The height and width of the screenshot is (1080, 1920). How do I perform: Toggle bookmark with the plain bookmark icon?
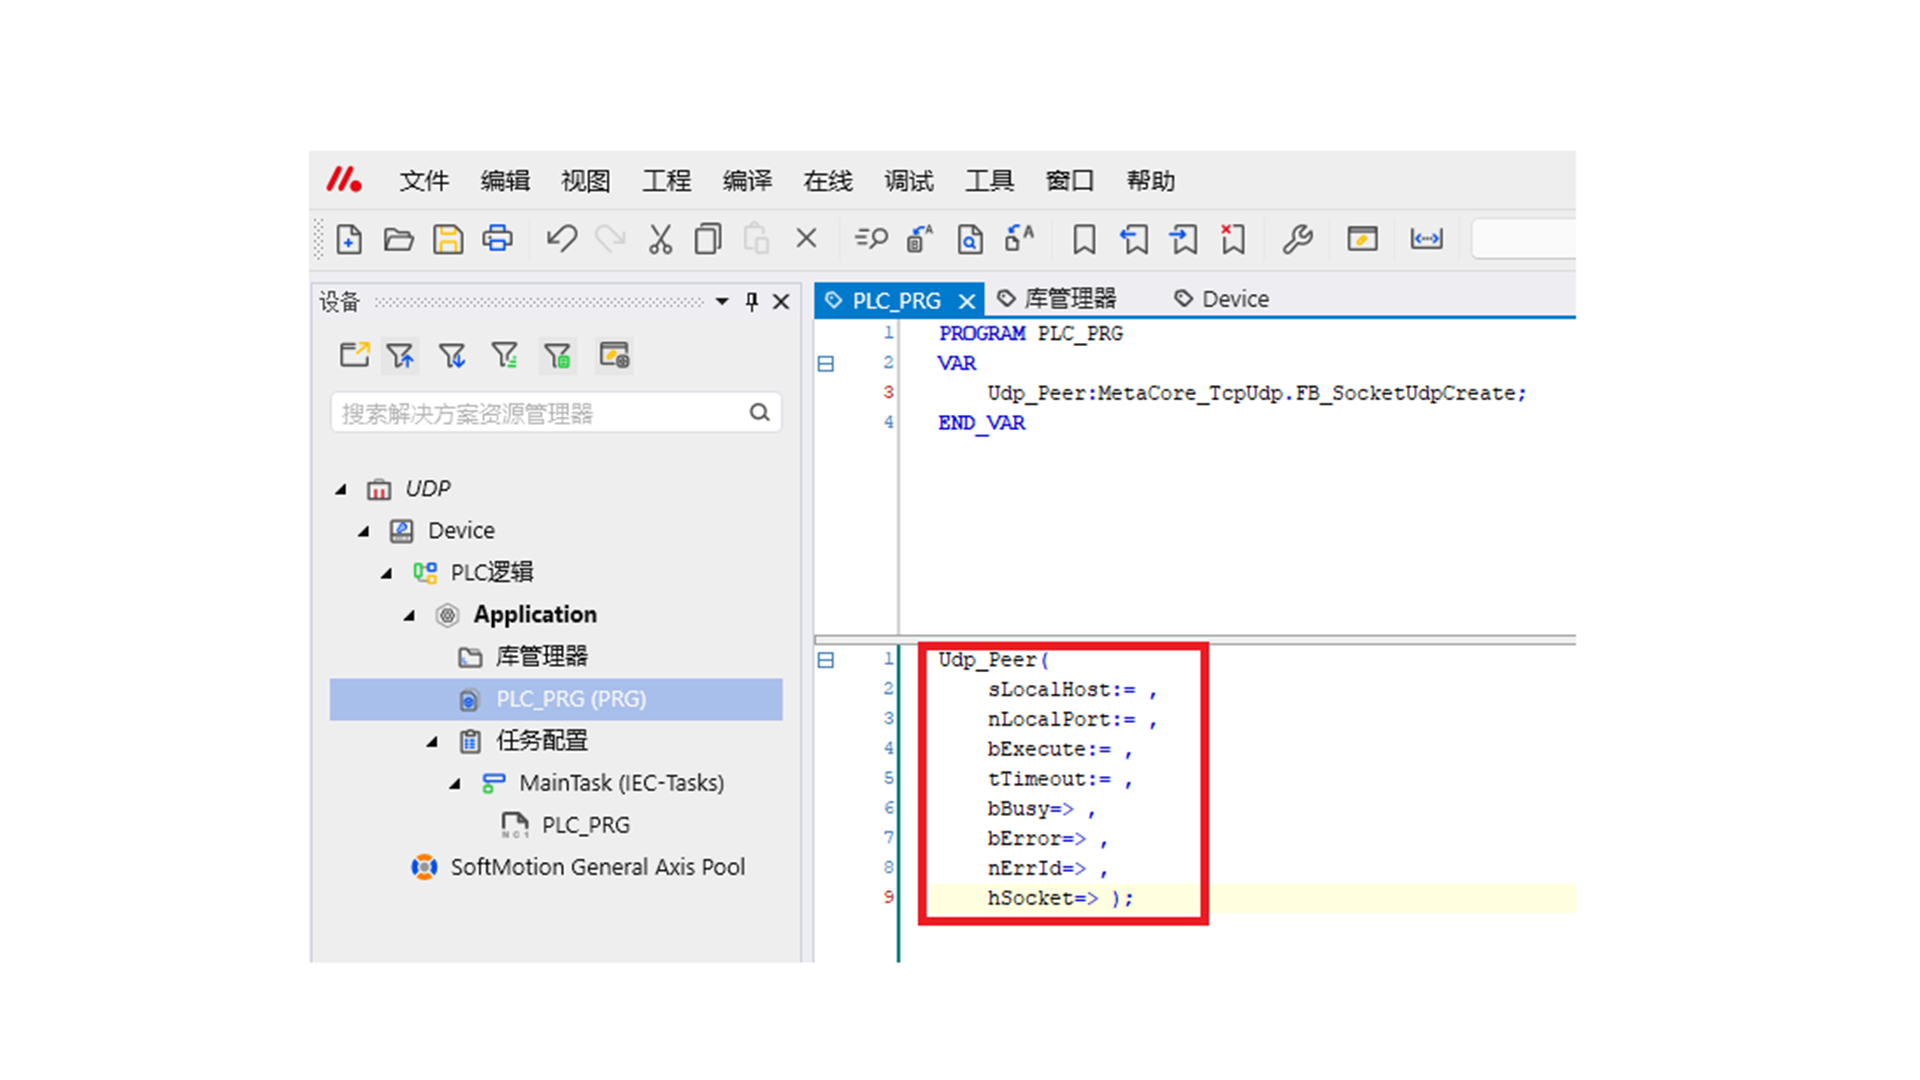point(1084,239)
